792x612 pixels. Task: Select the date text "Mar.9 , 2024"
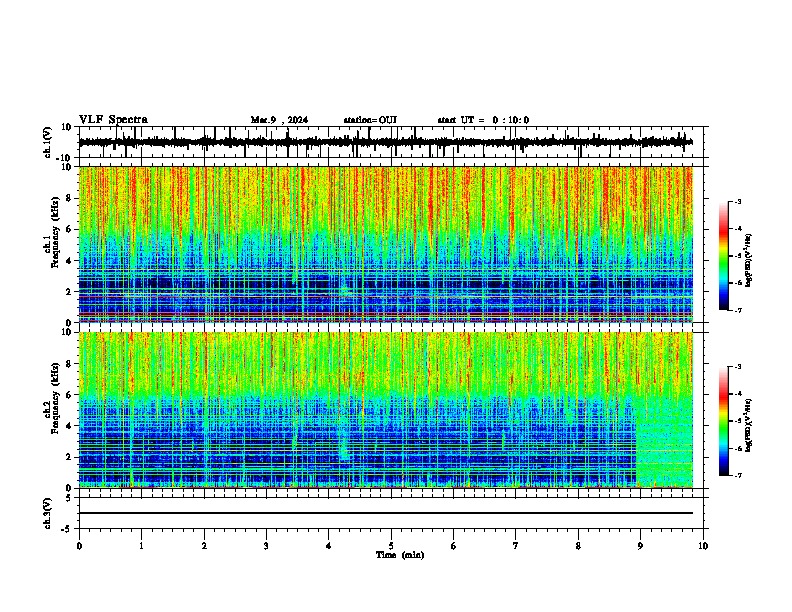coord(279,120)
